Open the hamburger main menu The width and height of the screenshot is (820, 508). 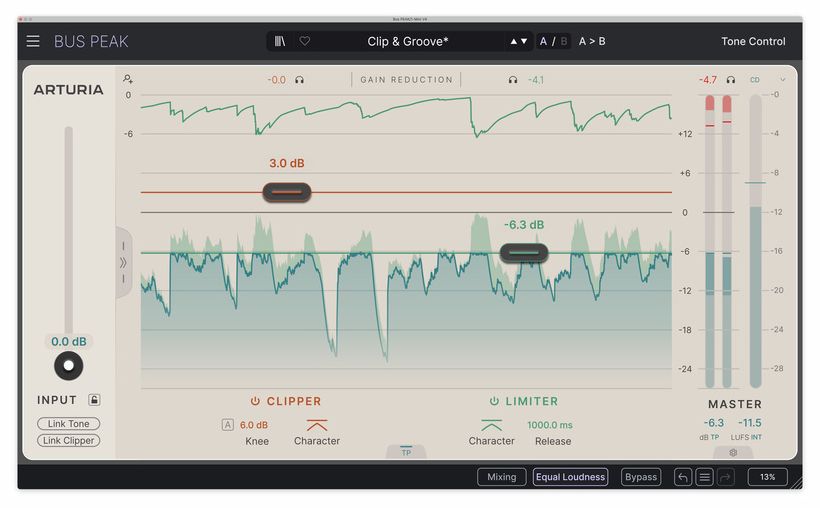click(33, 41)
